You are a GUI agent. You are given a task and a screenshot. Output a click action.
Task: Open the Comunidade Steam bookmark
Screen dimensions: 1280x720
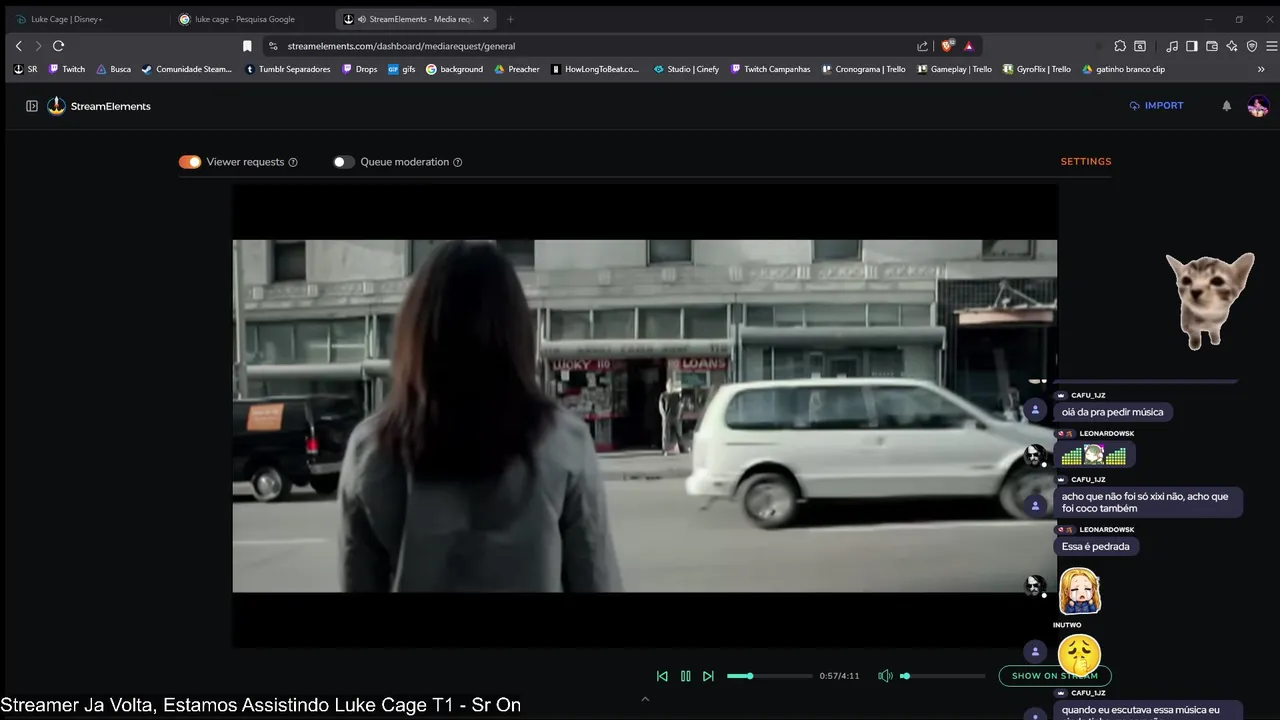coord(187,69)
